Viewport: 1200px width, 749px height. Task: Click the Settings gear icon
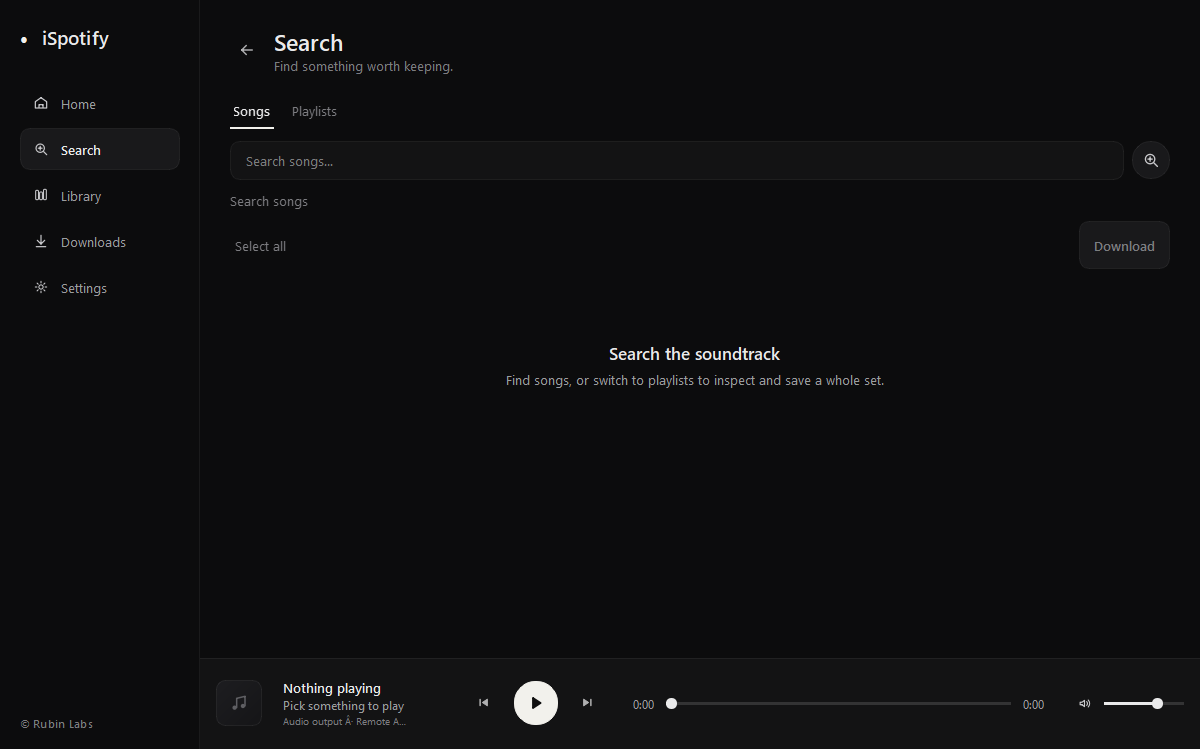pyautogui.click(x=41, y=287)
